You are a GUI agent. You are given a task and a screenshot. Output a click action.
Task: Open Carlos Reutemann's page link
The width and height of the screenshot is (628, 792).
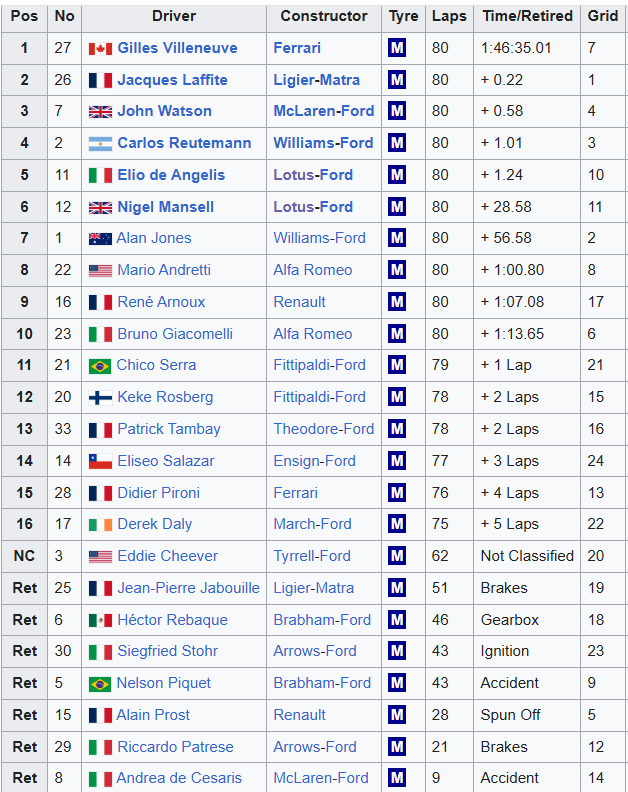pyautogui.click(x=184, y=143)
